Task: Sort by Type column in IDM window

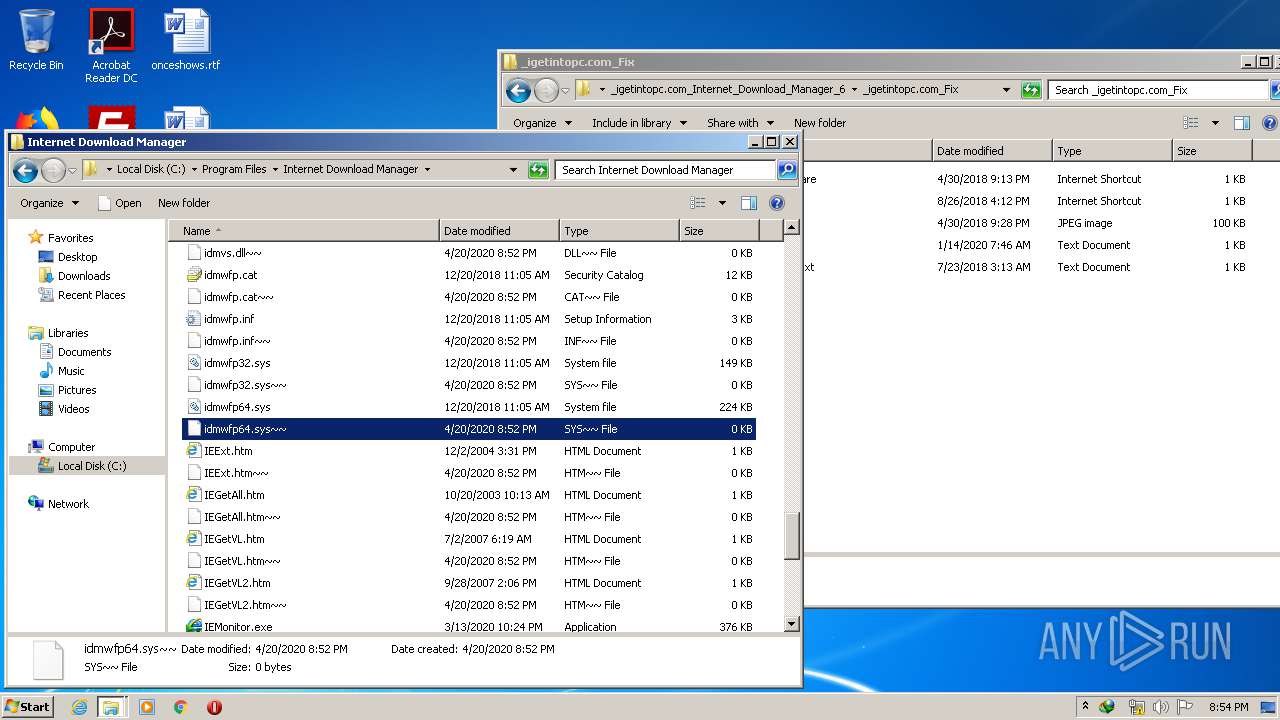Action: point(619,231)
